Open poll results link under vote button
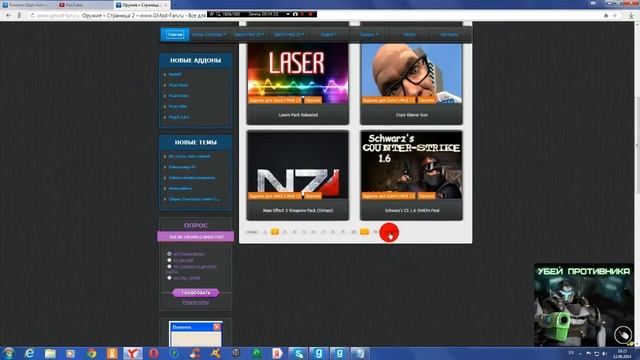Screen dimensions: 640x360 196,302
